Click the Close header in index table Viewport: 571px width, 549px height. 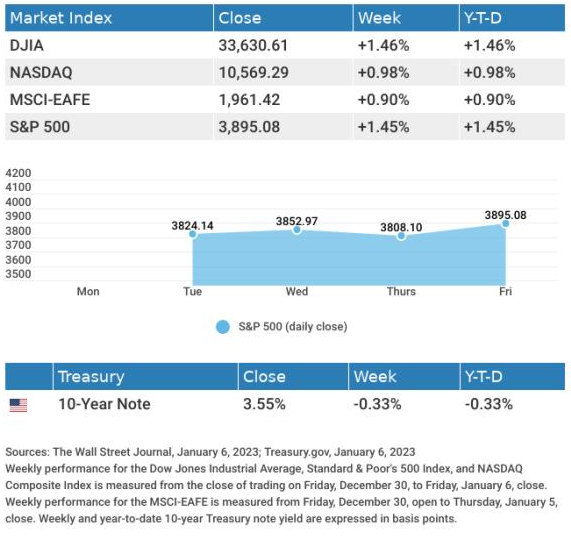tap(240, 18)
